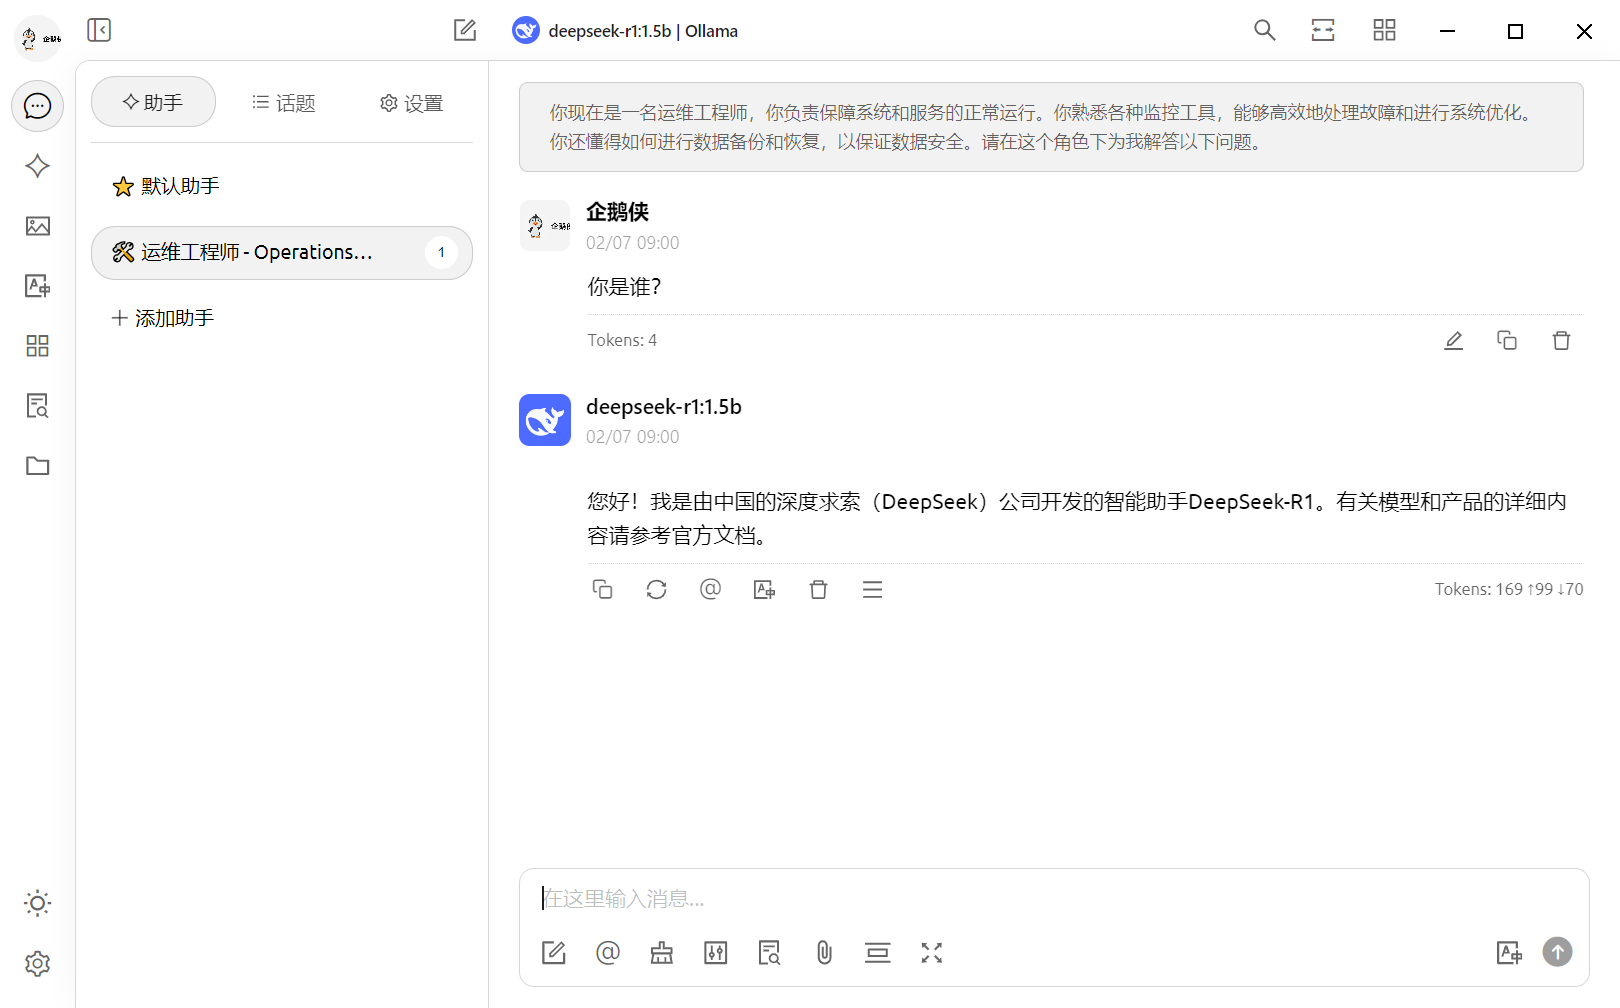Translate input text using input-bar translate icon
1620x1008 pixels.
1509,953
